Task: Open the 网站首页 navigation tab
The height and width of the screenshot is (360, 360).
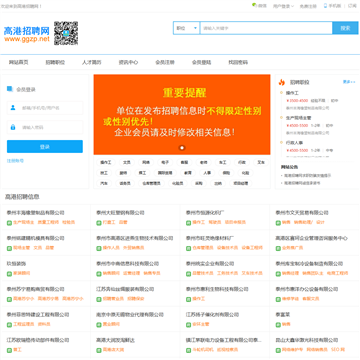Action: click(18, 62)
